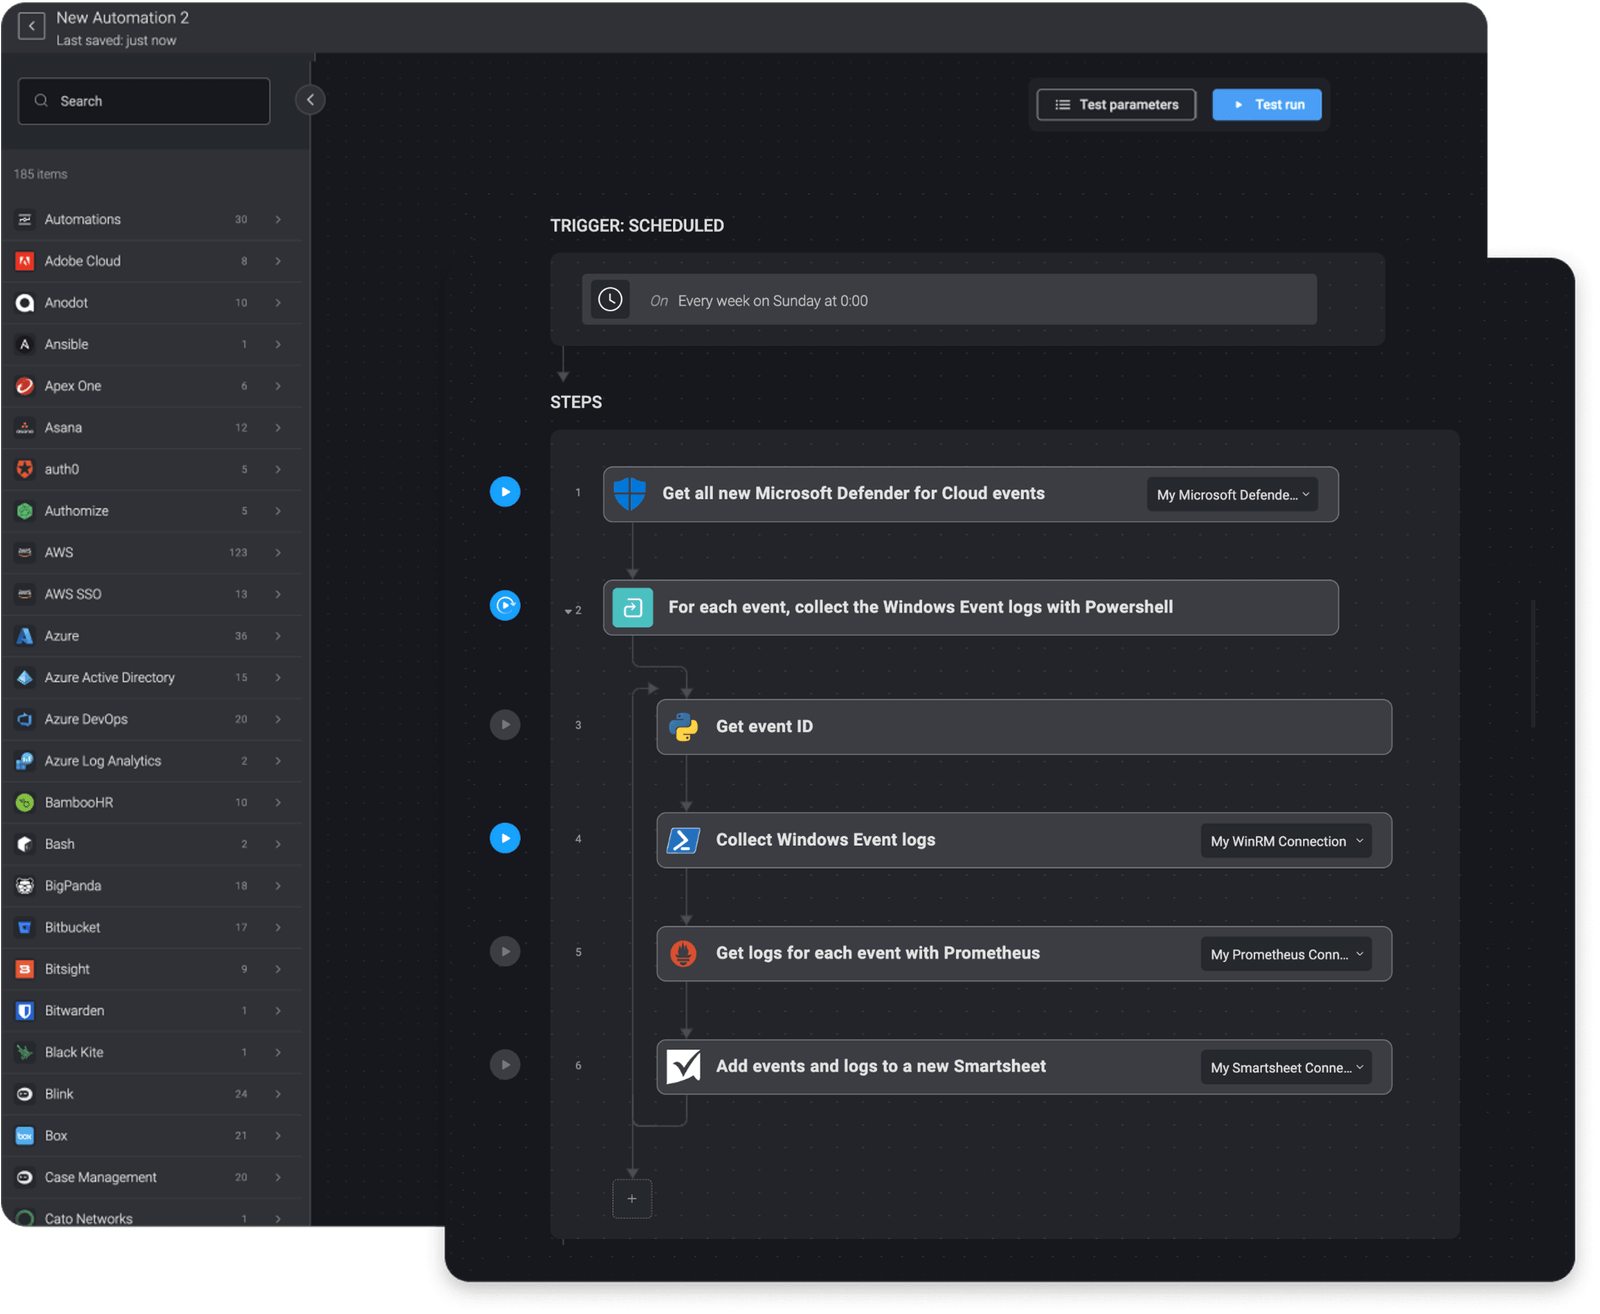
Task: Open Test parameters
Action: click(1115, 104)
